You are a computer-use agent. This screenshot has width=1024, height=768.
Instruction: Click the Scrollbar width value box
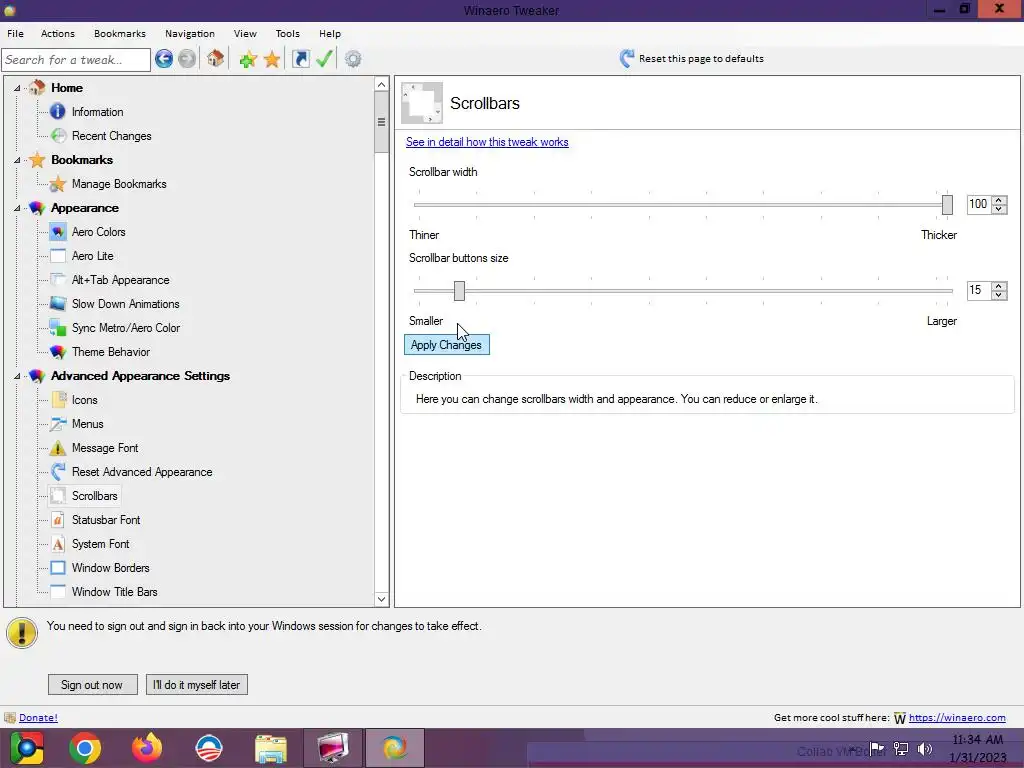click(x=980, y=204)
